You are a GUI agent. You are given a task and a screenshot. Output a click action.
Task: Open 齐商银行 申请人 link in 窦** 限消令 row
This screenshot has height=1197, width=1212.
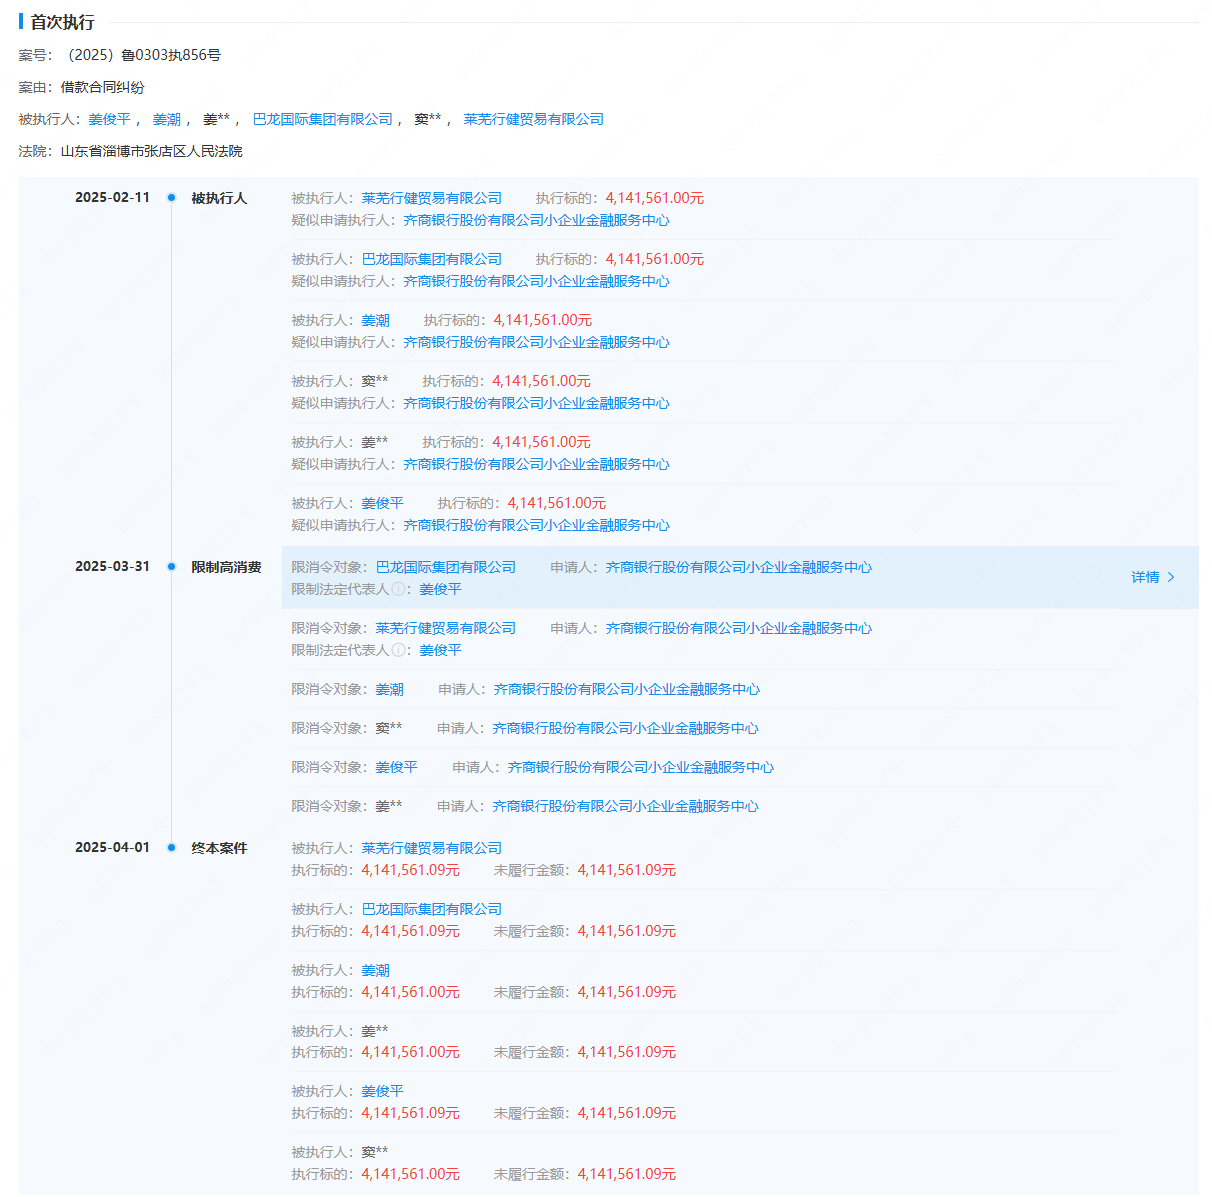click(x=626, y=729)
